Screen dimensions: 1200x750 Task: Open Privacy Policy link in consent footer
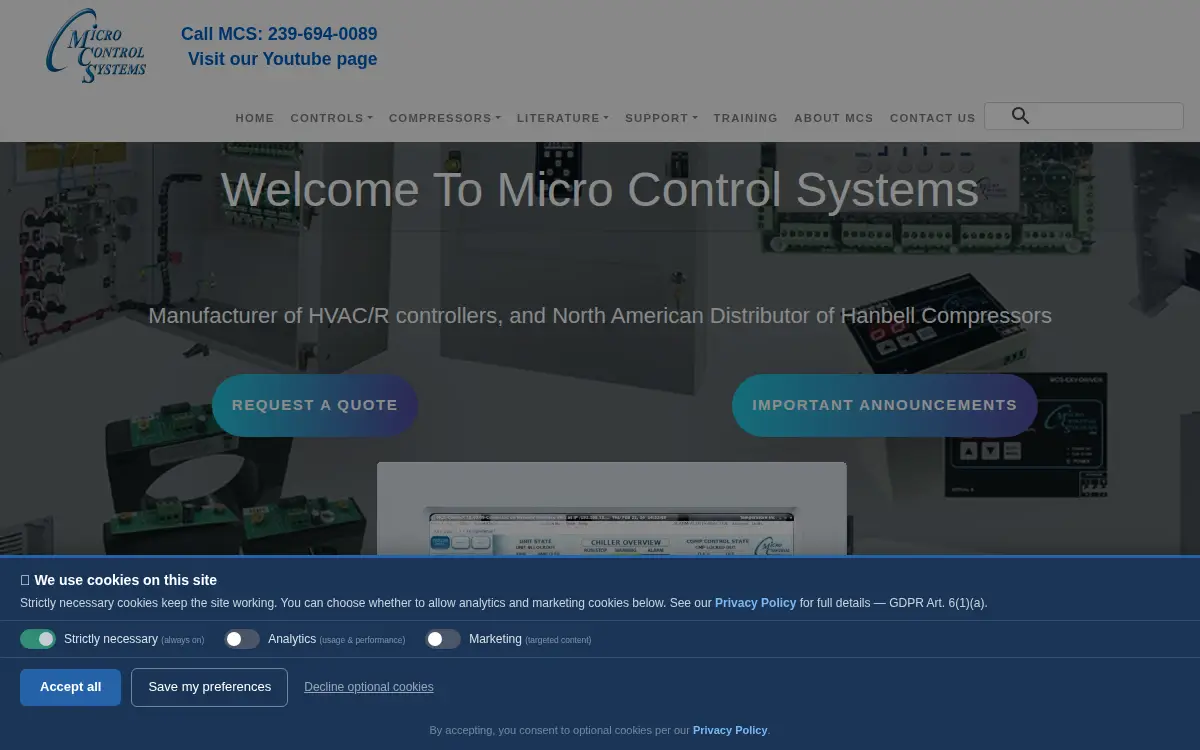click(730, 730)
